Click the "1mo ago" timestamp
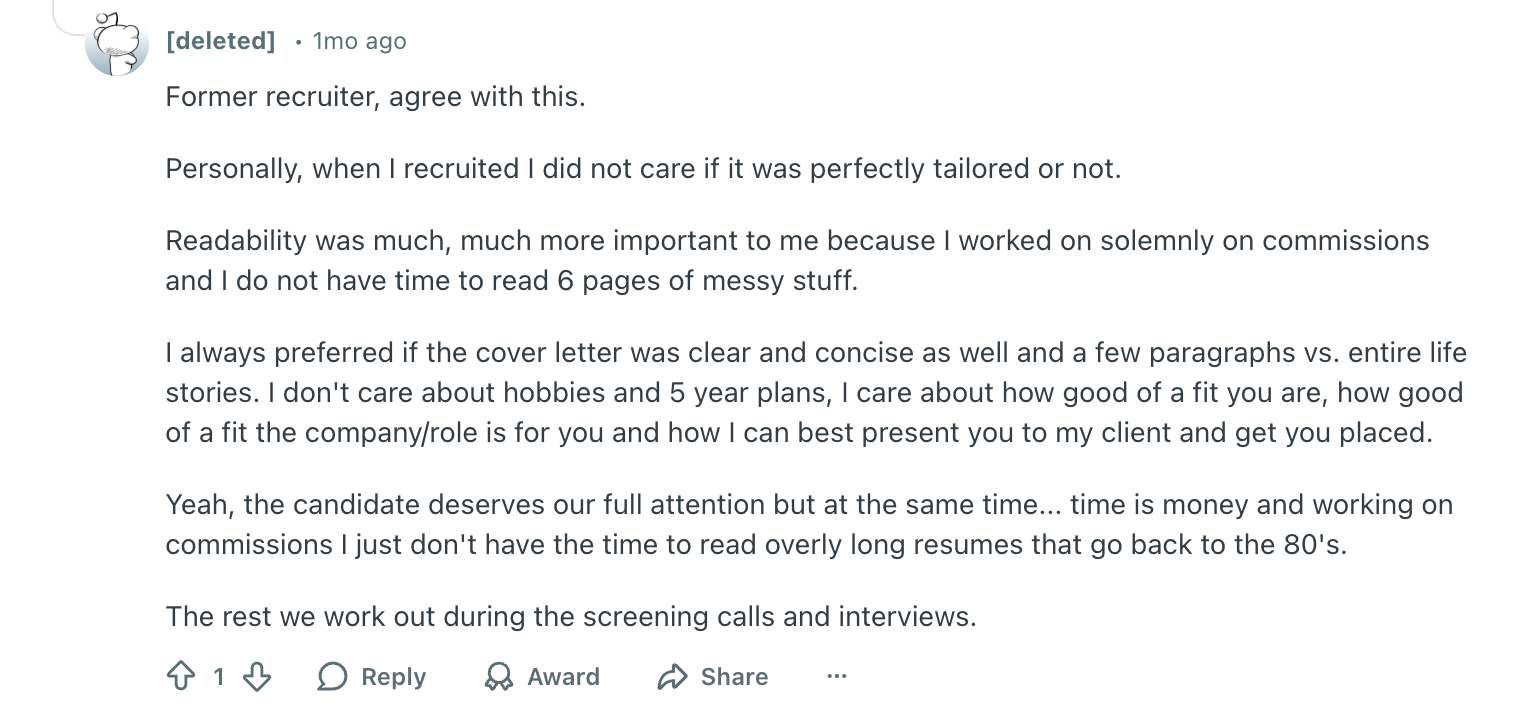1514x724 pixels. click(358, 41)
